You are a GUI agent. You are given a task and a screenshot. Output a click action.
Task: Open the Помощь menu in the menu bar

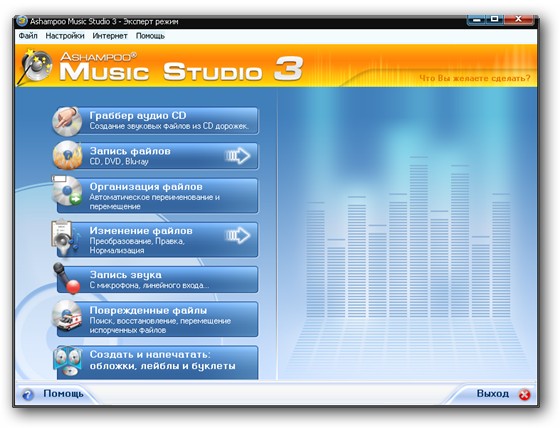(x=150, y=36)
